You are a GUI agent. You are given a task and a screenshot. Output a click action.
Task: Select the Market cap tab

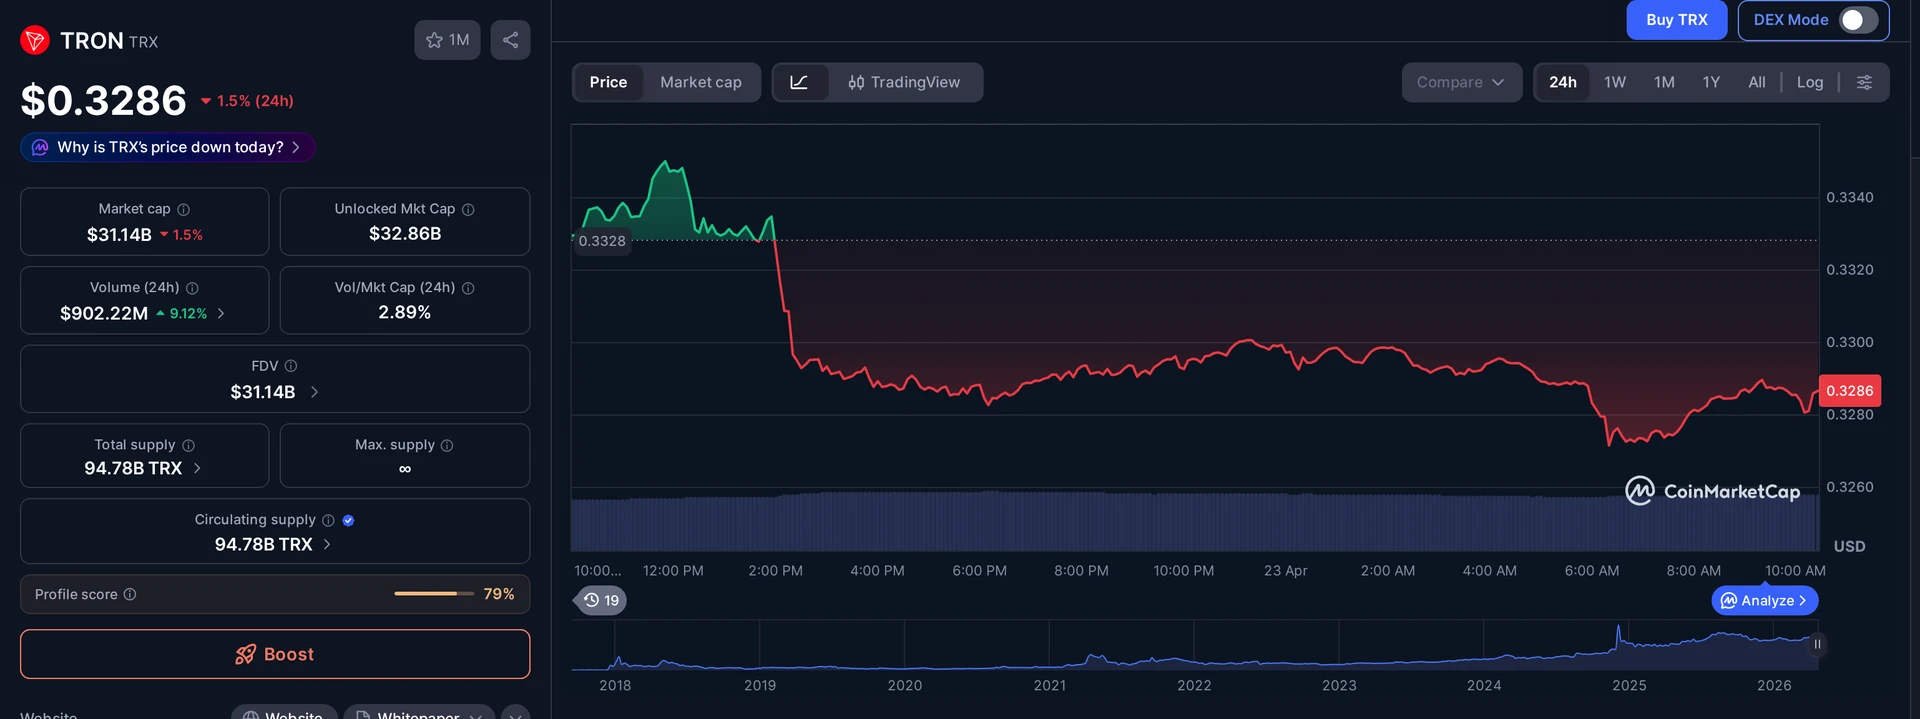pyautogui.click(x=701, y=82)
